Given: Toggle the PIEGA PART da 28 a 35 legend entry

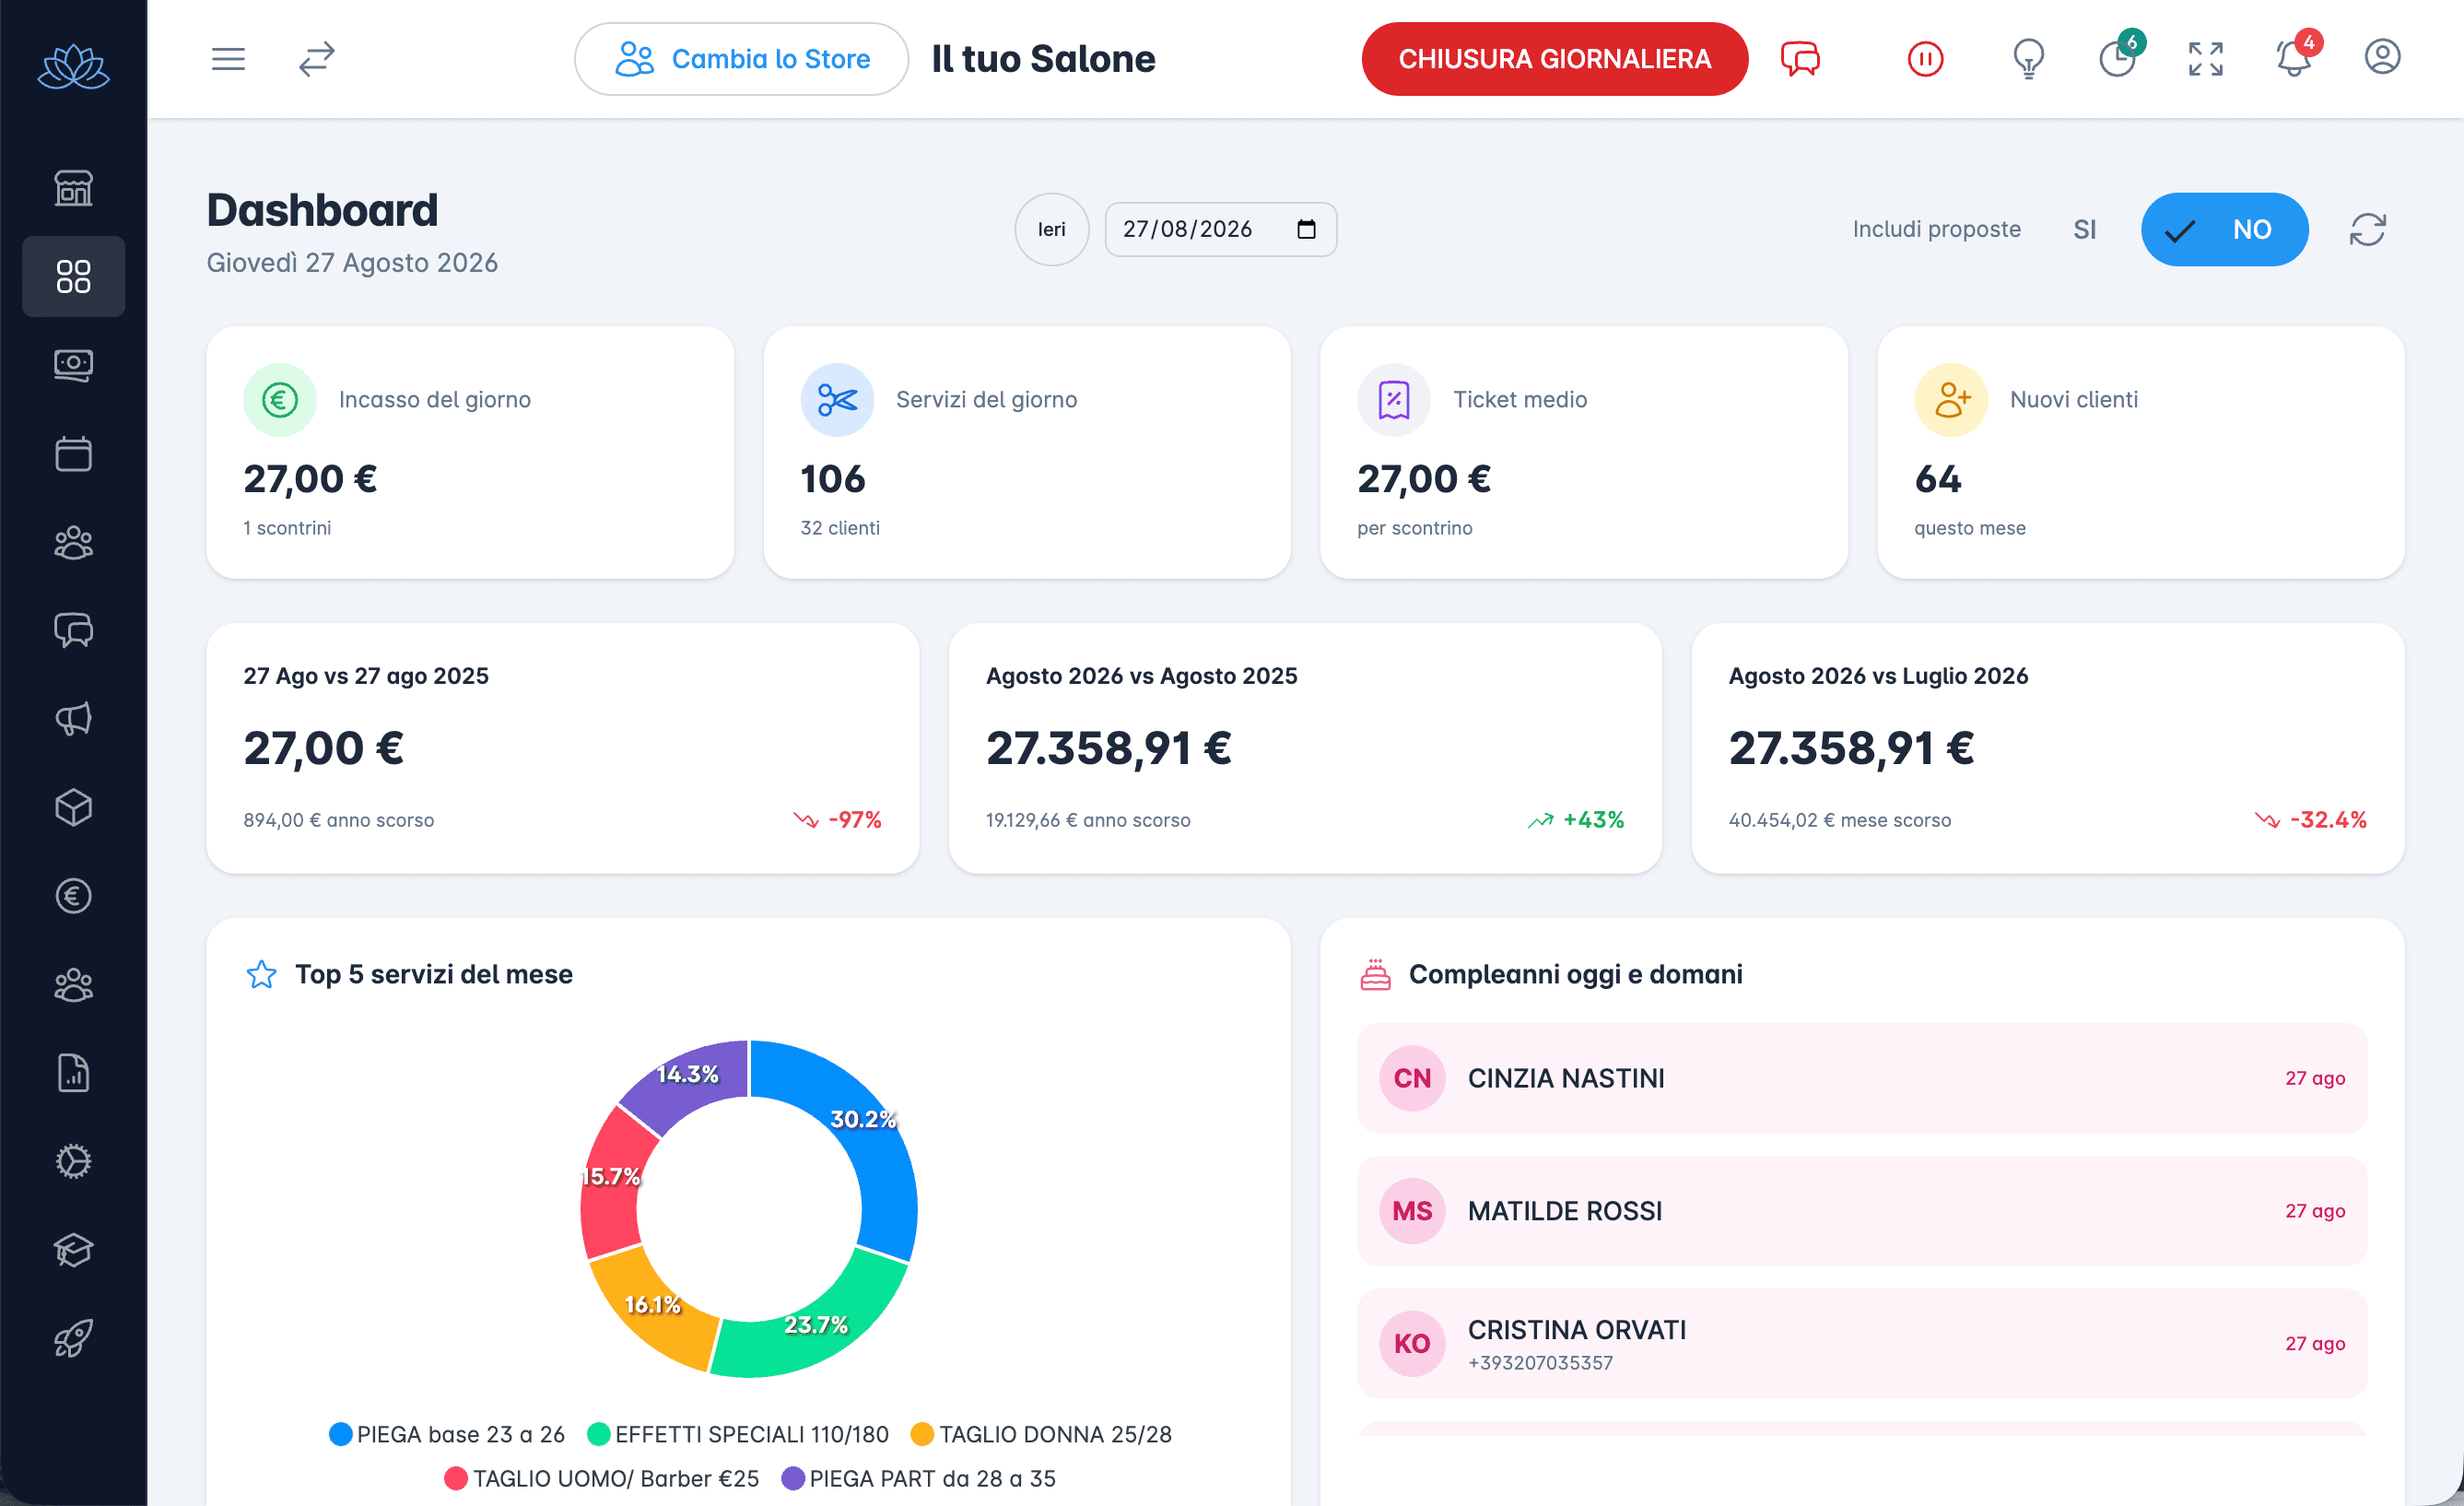Looking at the screenshot, I should pyautogui.click(x=919, y=1478).
